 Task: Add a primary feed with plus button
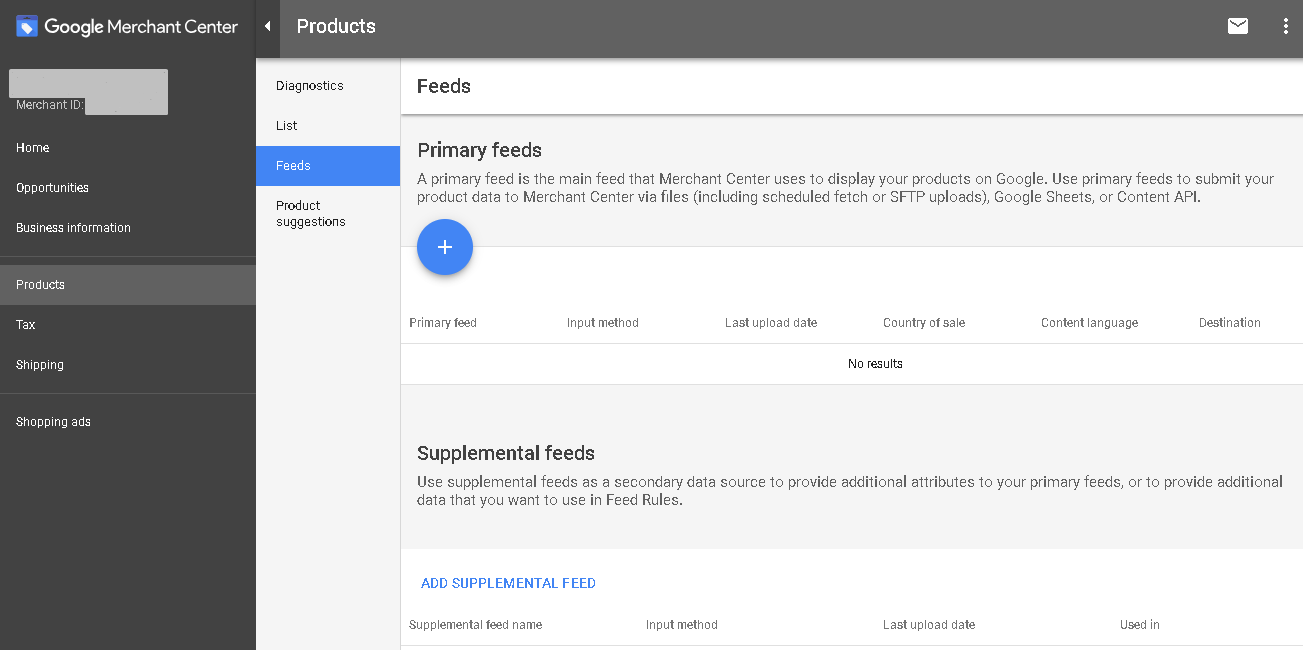445,247
